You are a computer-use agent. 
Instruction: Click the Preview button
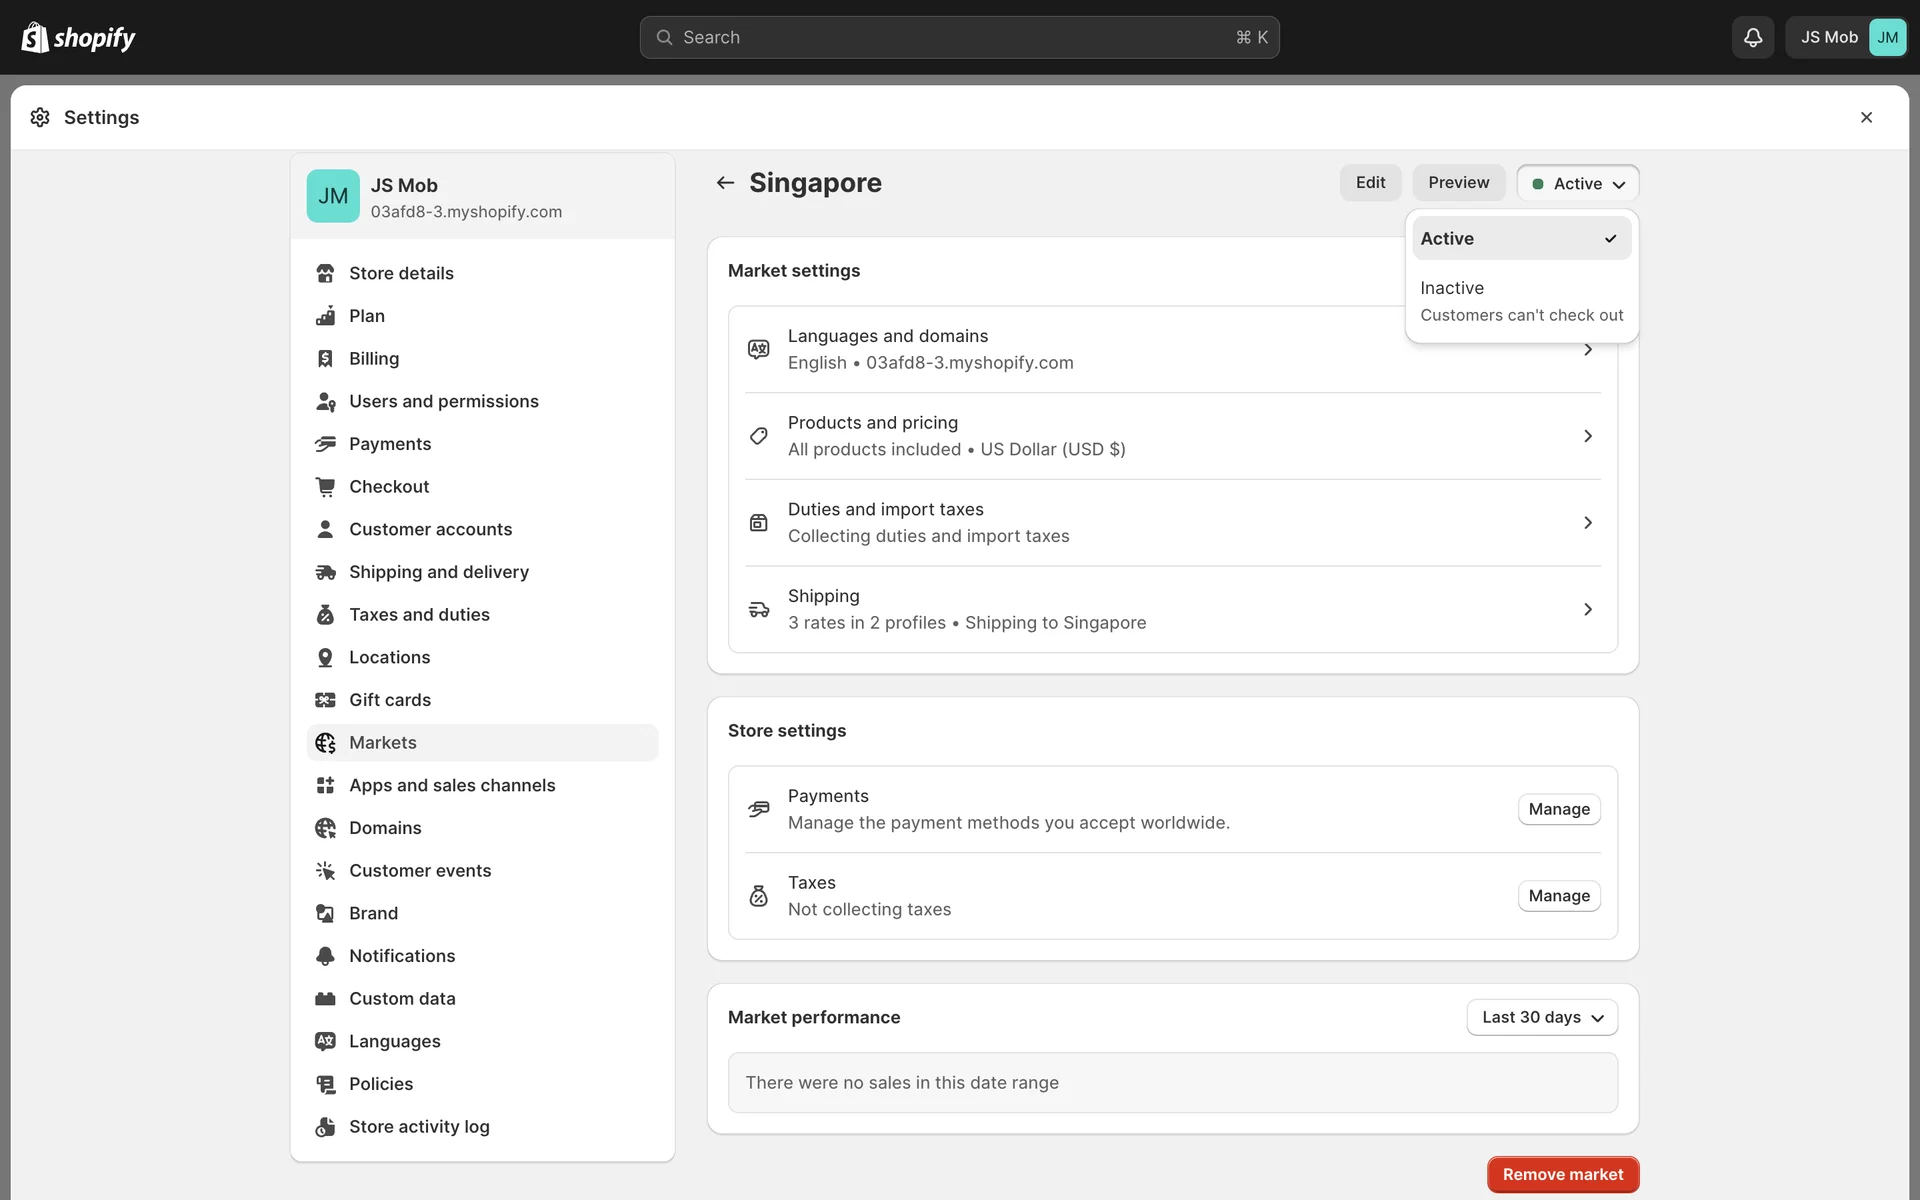pos(1458,182)
